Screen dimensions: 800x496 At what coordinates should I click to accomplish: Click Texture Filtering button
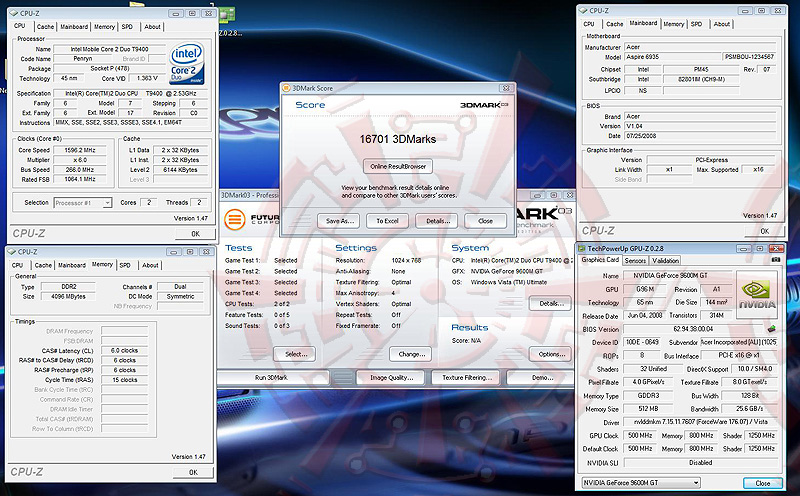467,378
